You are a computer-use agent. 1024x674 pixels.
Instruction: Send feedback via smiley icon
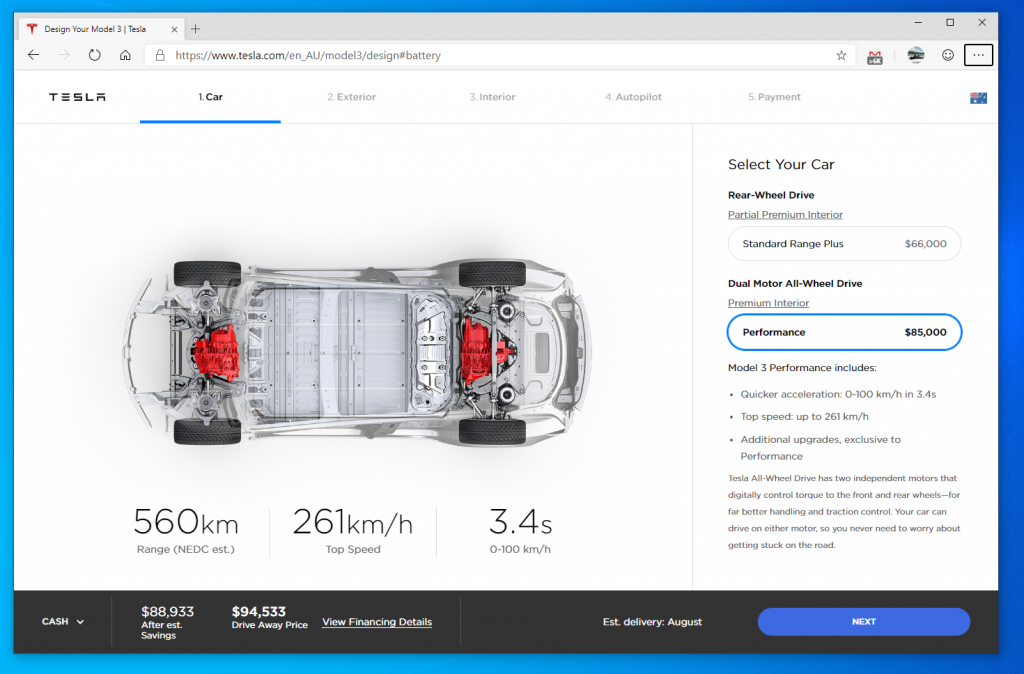948,56
